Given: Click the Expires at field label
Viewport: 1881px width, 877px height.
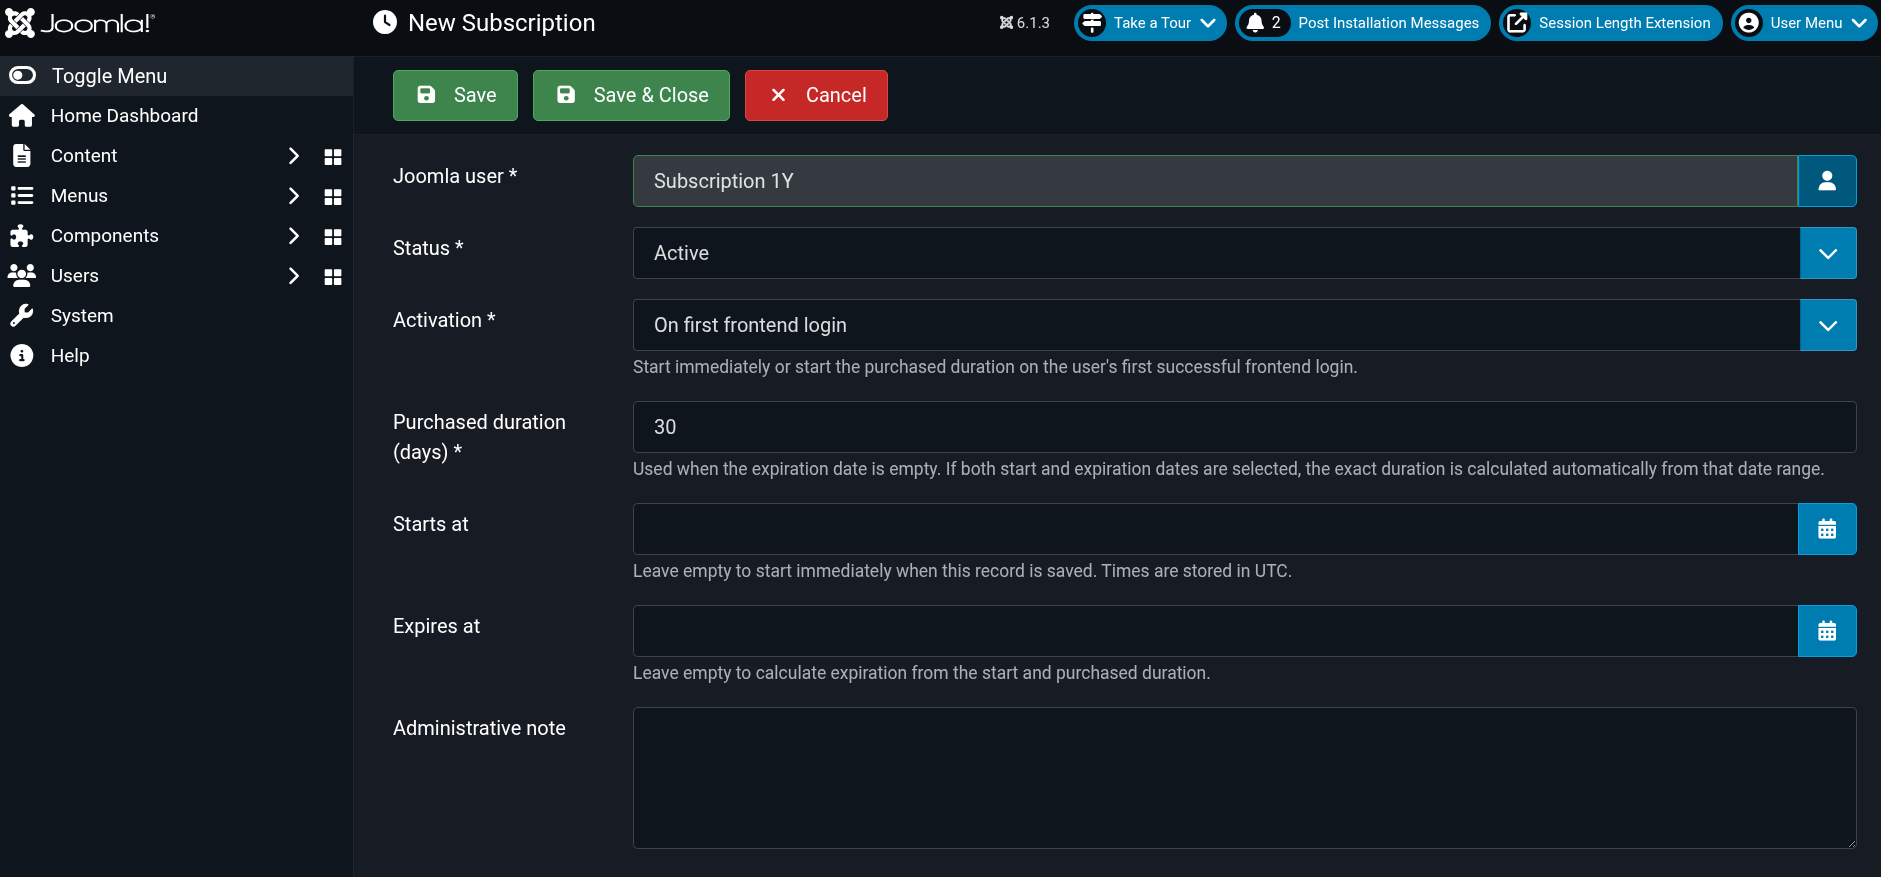Looking at the screenshot, I should (437, 626).
